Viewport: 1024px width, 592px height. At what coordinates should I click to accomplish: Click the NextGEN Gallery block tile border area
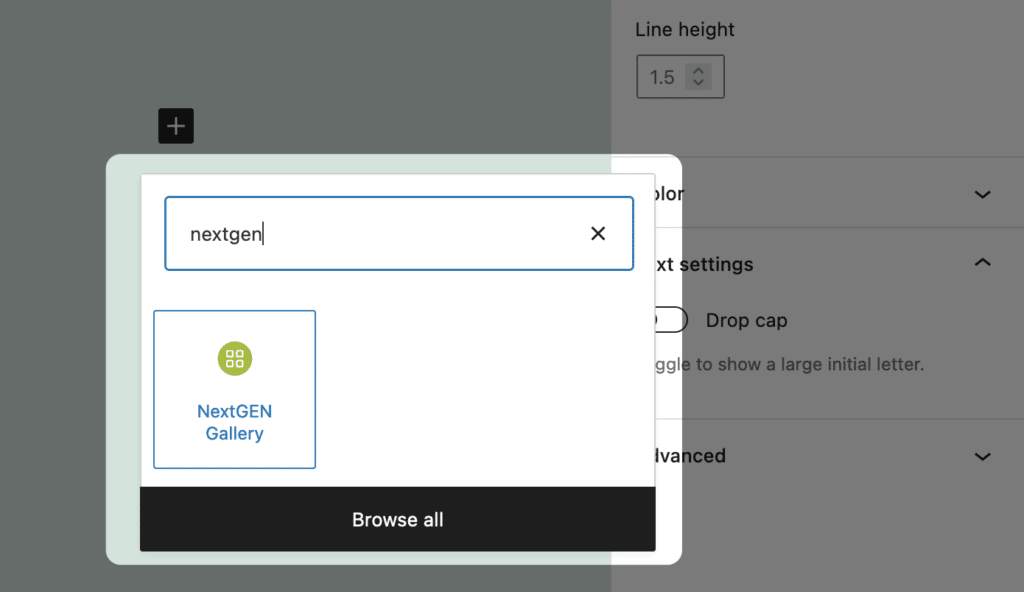coord(234,389)
